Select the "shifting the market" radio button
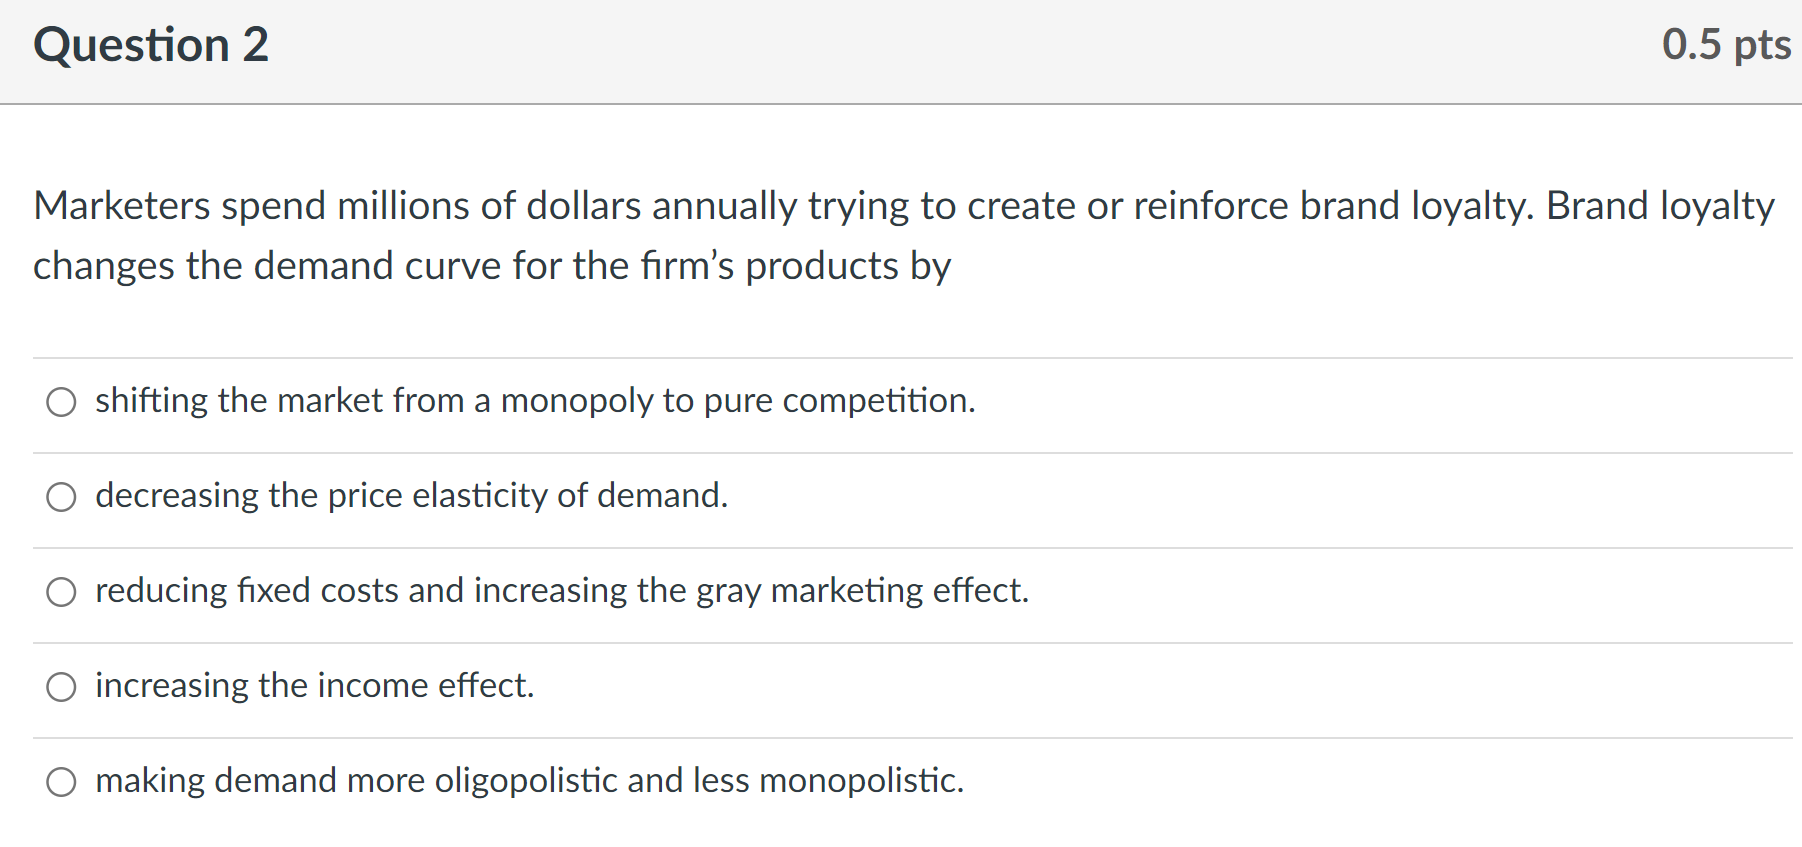 point(61,402)
